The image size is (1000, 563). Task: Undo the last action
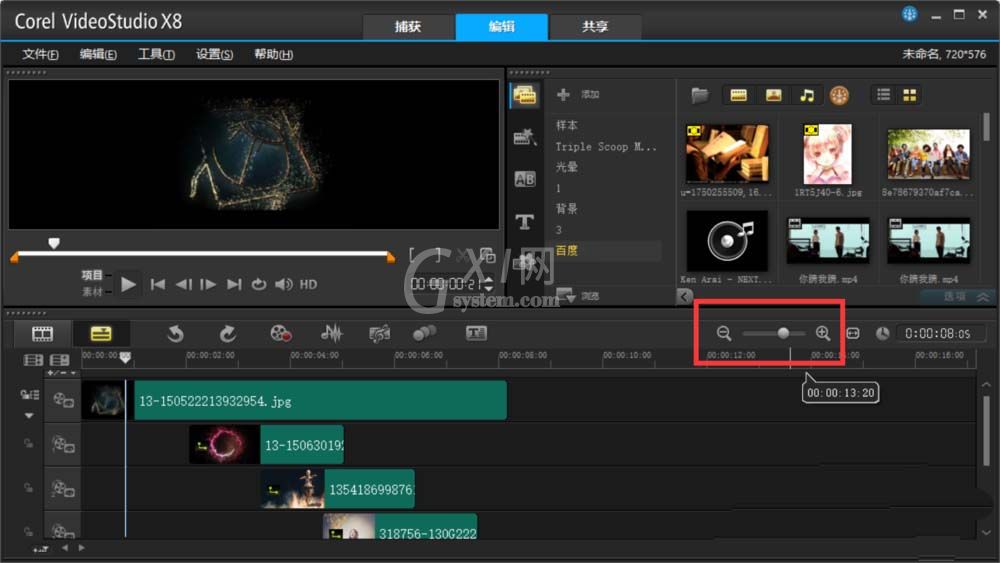175,333
